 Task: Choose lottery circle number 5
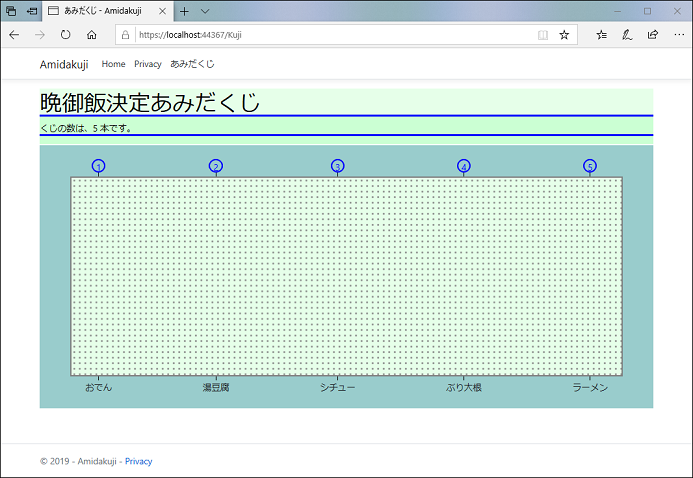click(x=590, y=166)
